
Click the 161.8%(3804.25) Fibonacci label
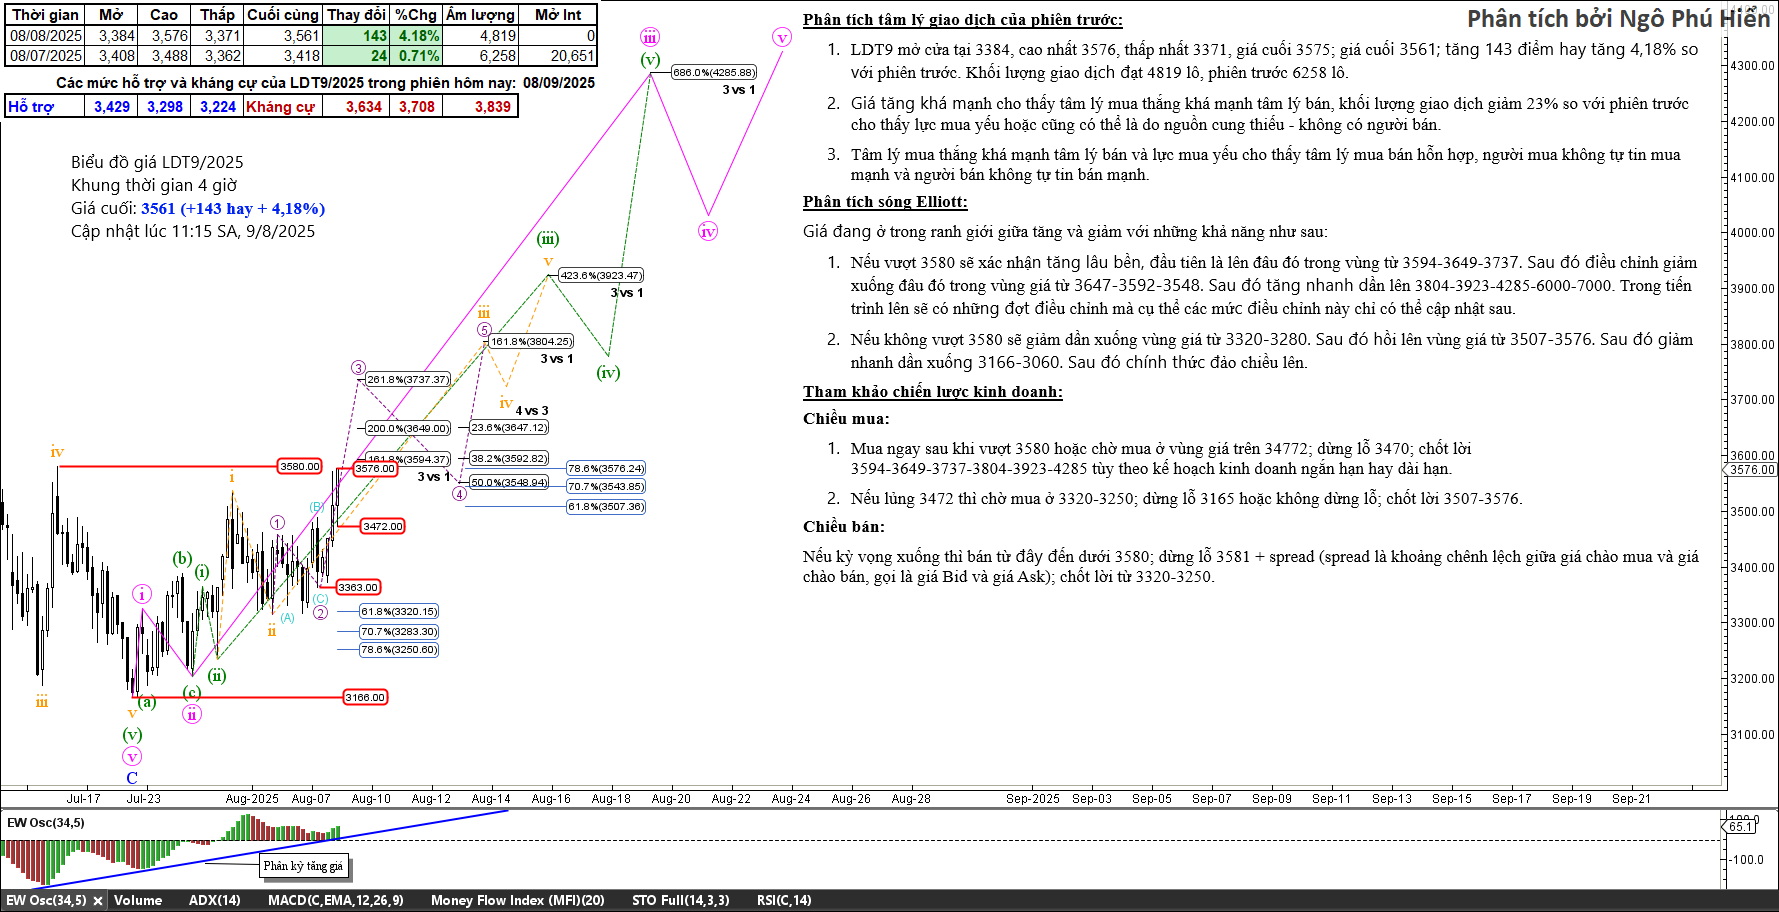pyautogui.click(x=531, y=341)
